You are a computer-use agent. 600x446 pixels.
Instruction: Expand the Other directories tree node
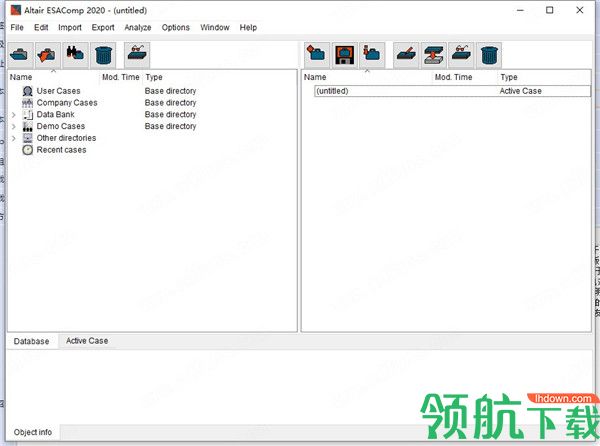(x=14, y=138)
